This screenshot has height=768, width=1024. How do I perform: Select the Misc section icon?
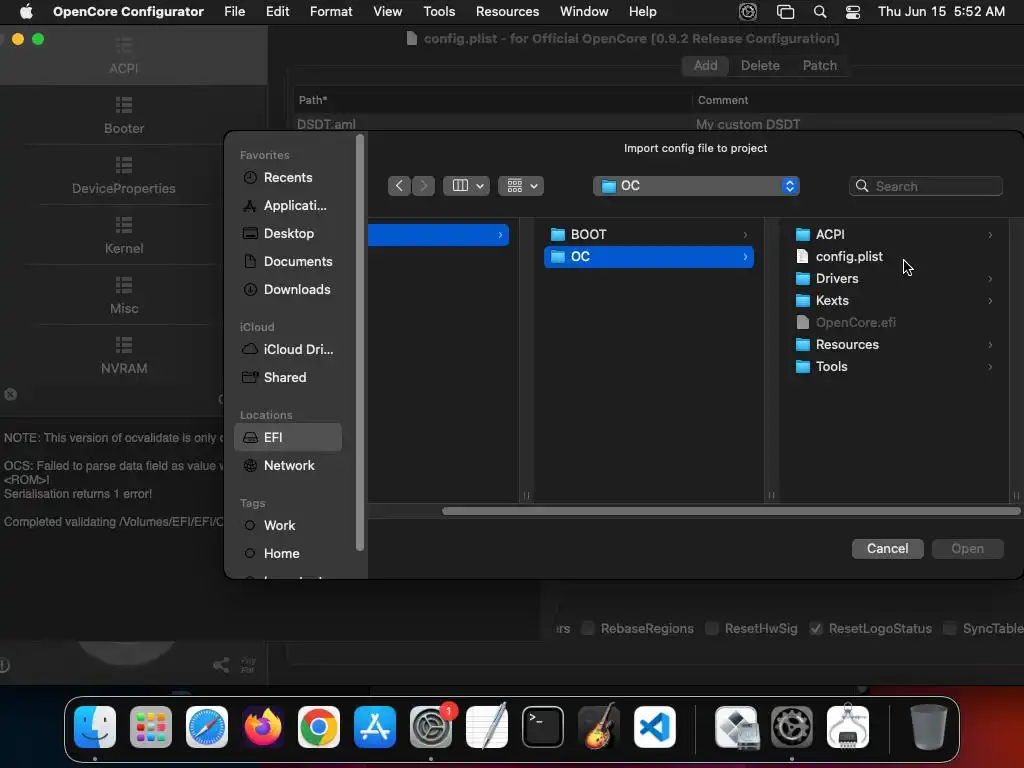124,285
